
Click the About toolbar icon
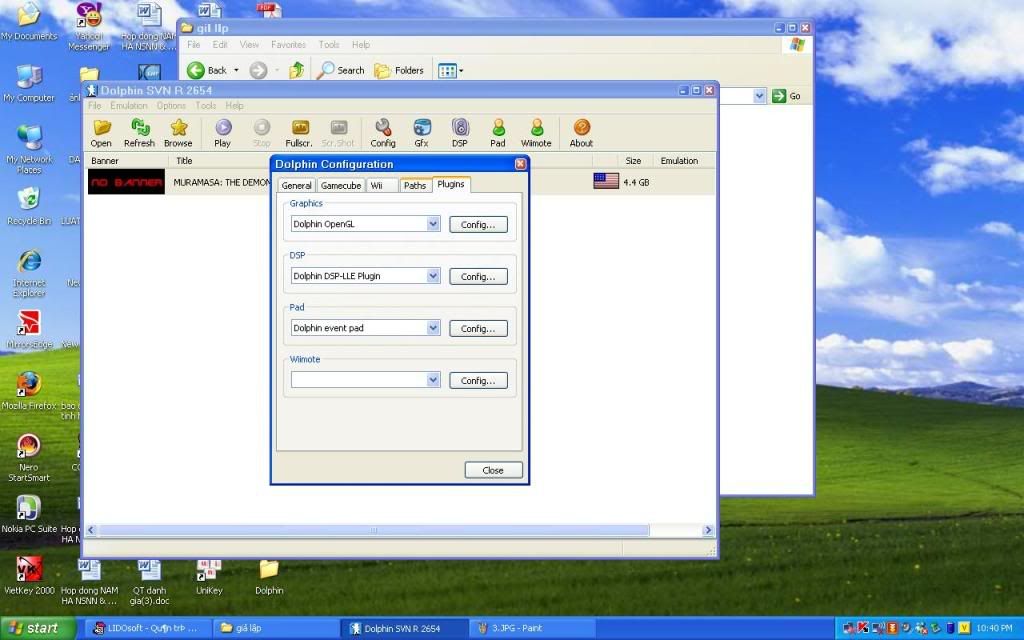click(x=581, y=133)
